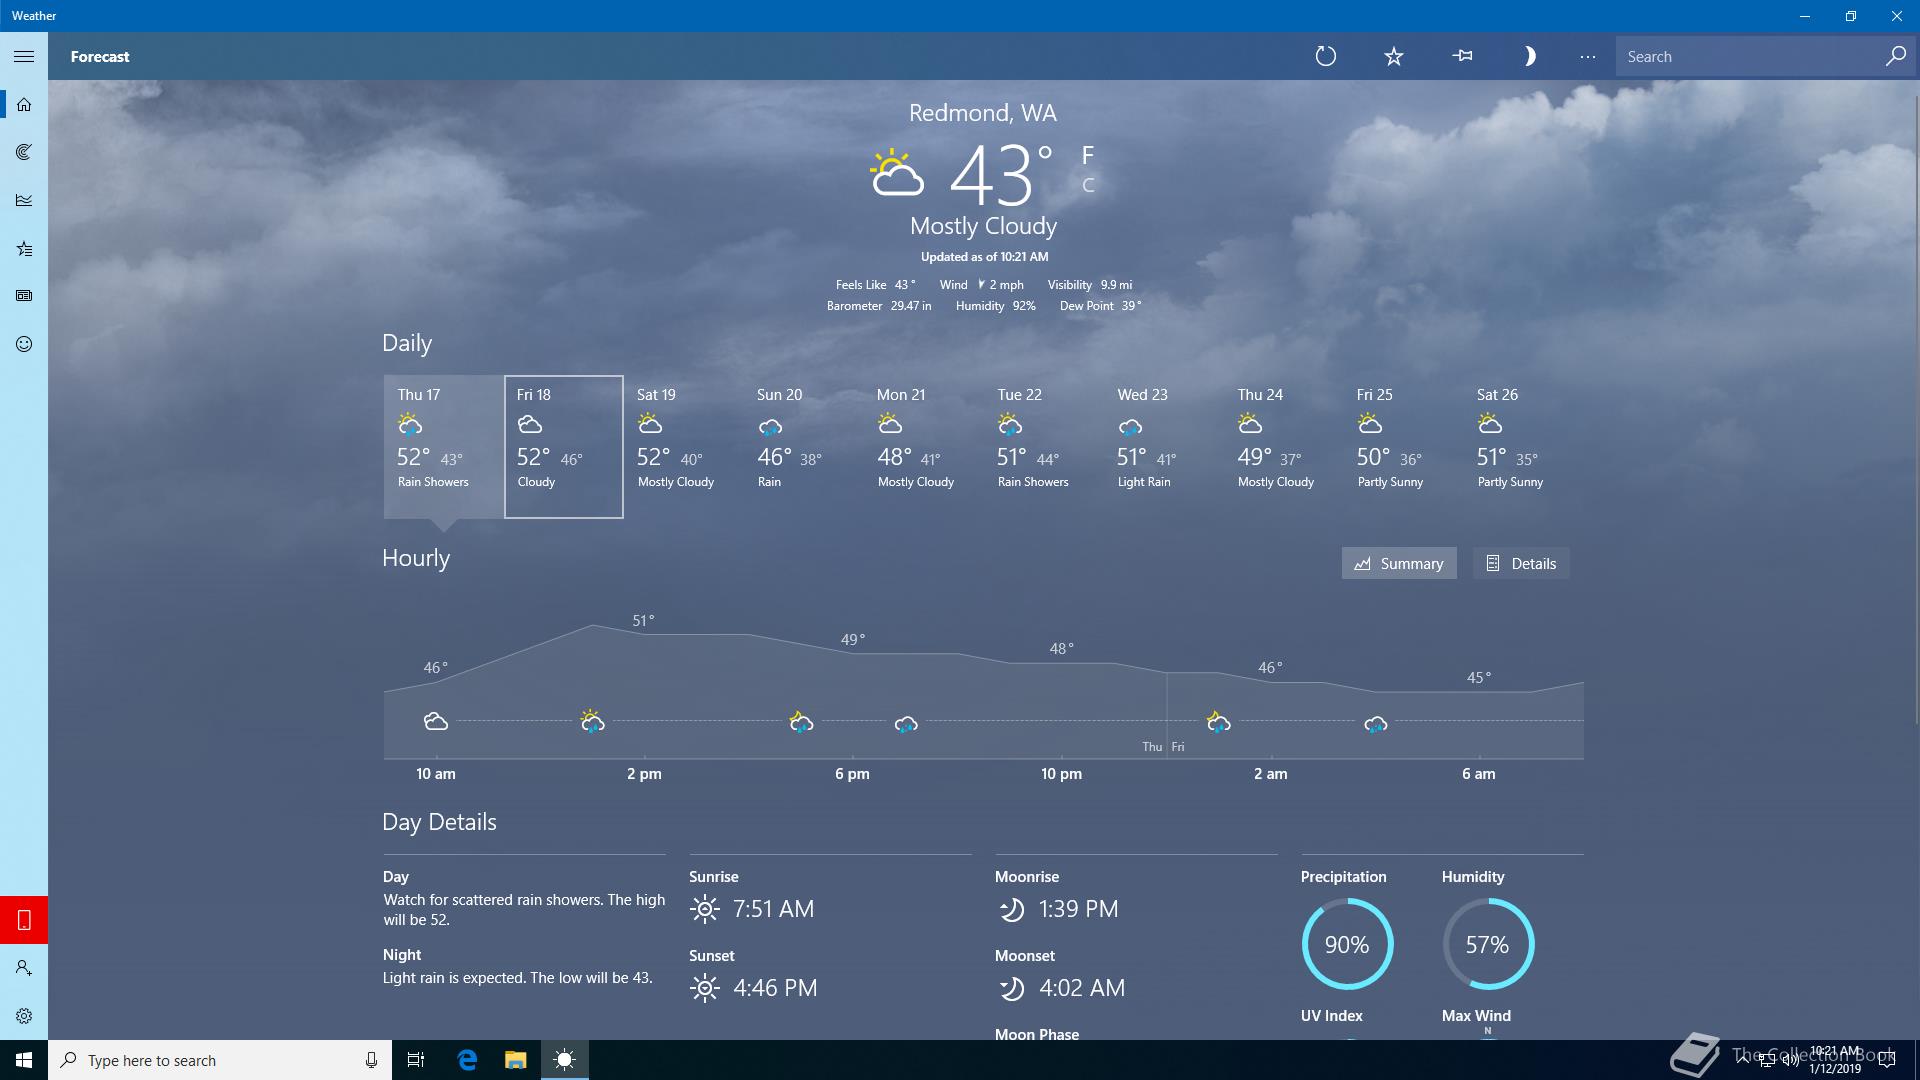Click the Sunrise 7:51 AM time

pos(773,909)
